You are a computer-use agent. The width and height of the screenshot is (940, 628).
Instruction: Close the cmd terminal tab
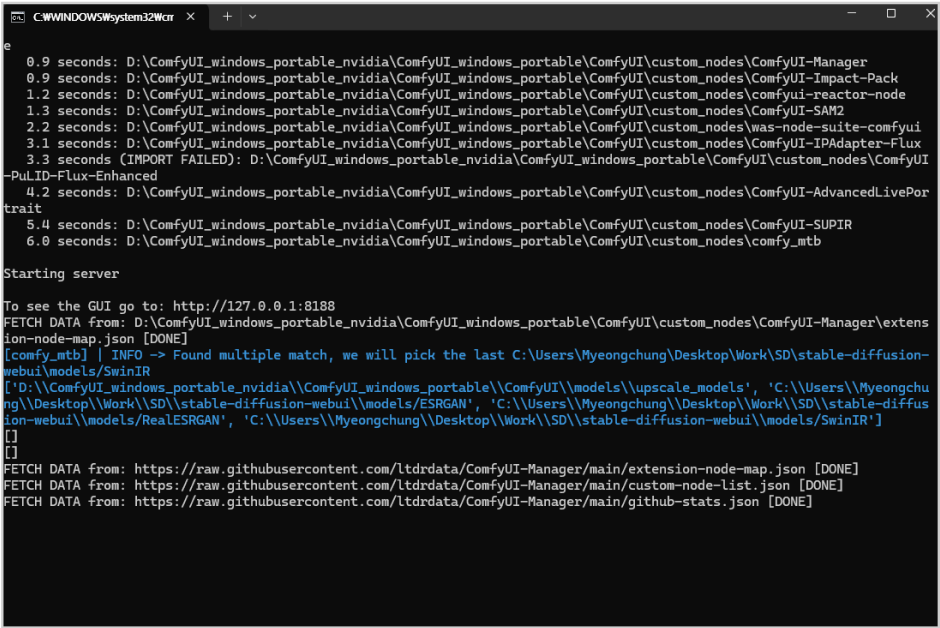click(x=191, y=17)
